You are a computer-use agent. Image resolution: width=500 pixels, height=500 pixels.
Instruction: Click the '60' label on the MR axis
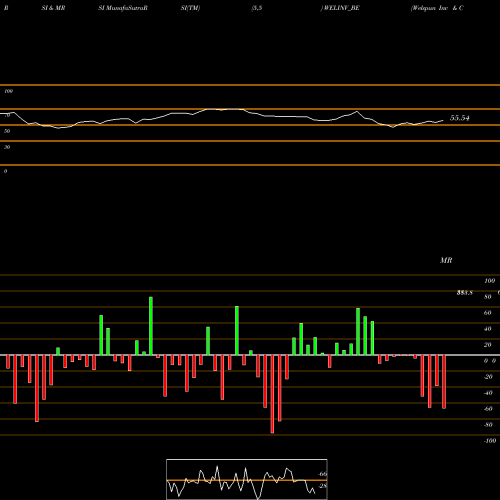click(x=488, y=313)
